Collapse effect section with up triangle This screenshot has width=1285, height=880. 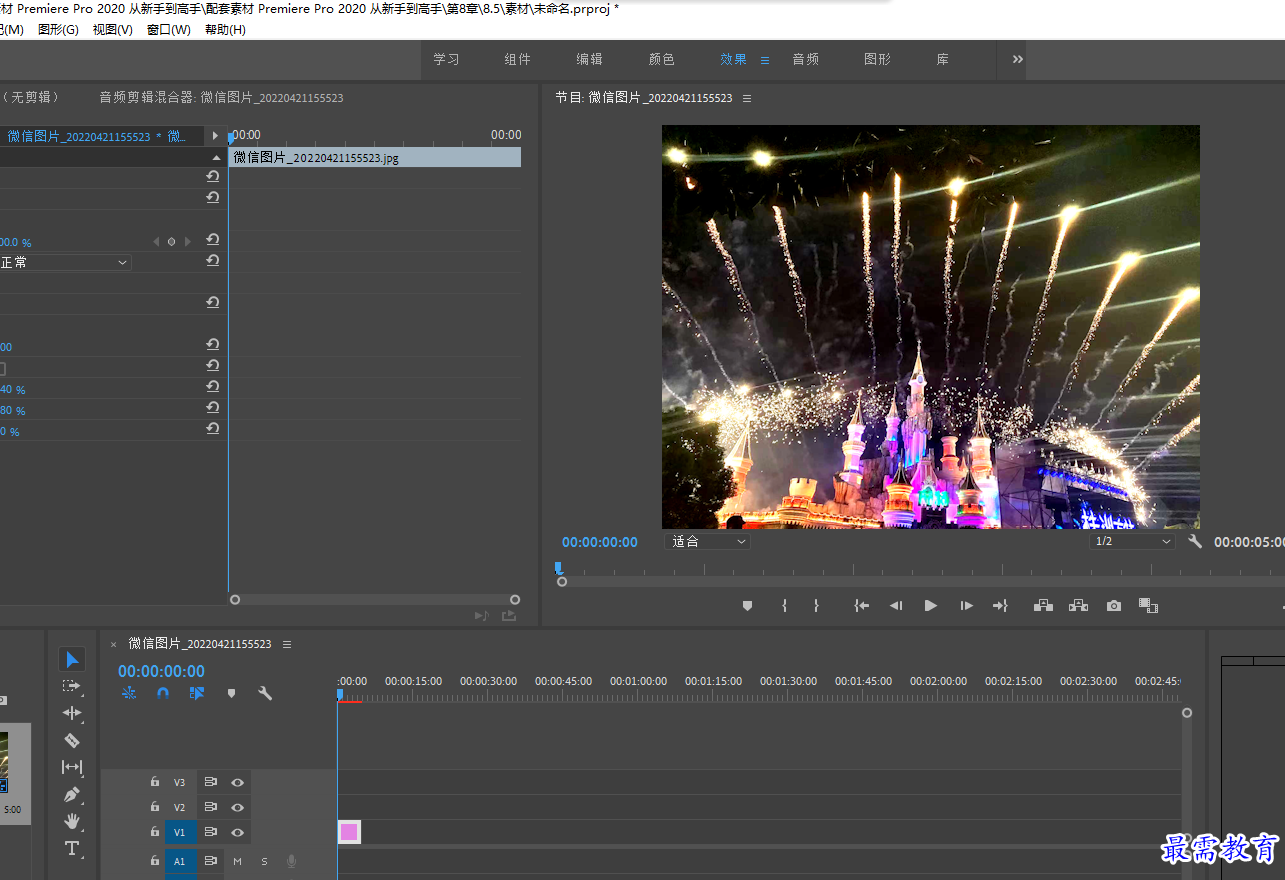pos(215,158)
